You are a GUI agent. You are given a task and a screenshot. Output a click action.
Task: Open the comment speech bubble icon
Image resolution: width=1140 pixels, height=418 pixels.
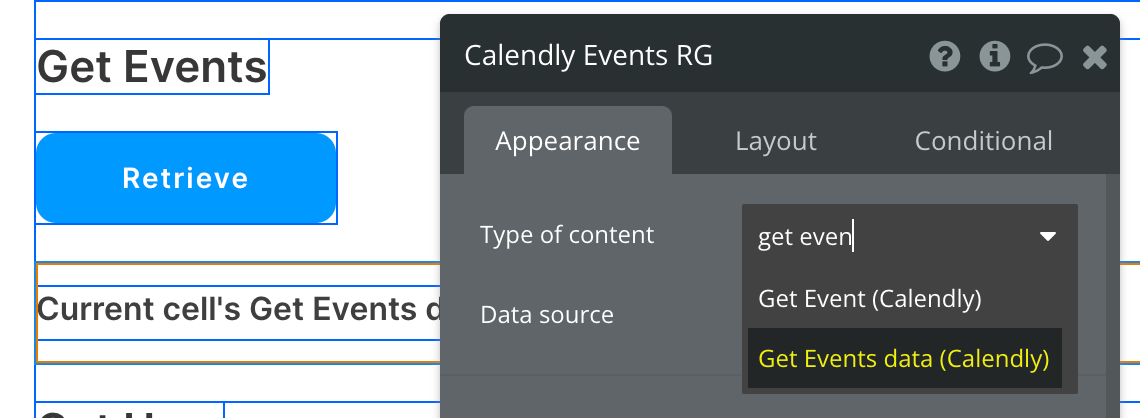pyautogui.click(x=1044, y=57)
